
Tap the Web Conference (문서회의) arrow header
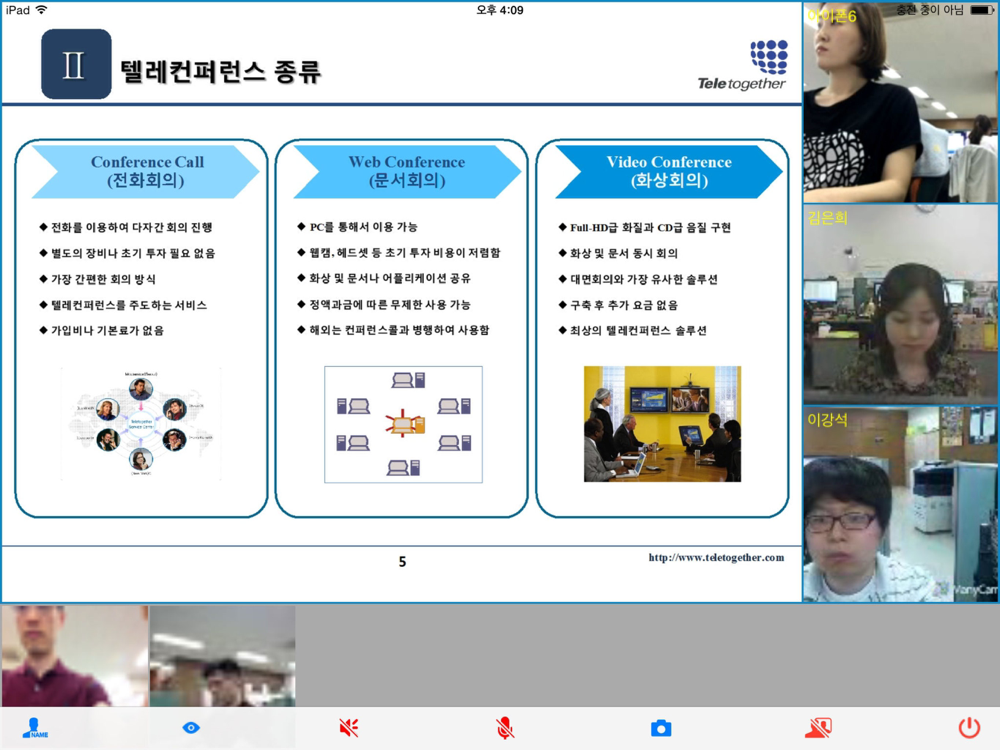point(407,172)
